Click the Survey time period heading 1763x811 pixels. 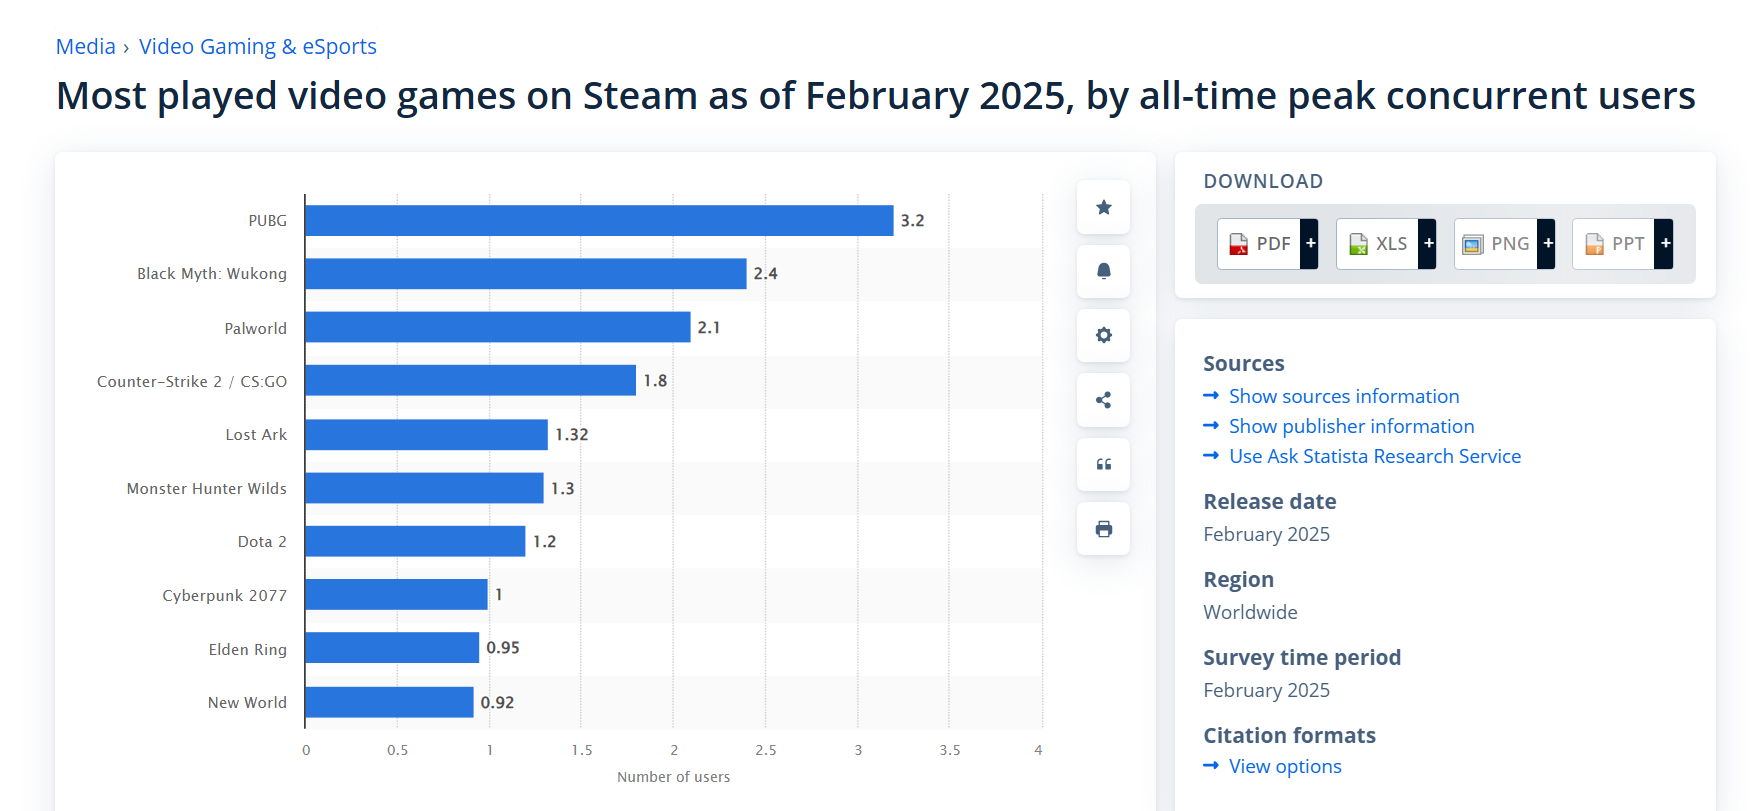[x=1302, y=658]
